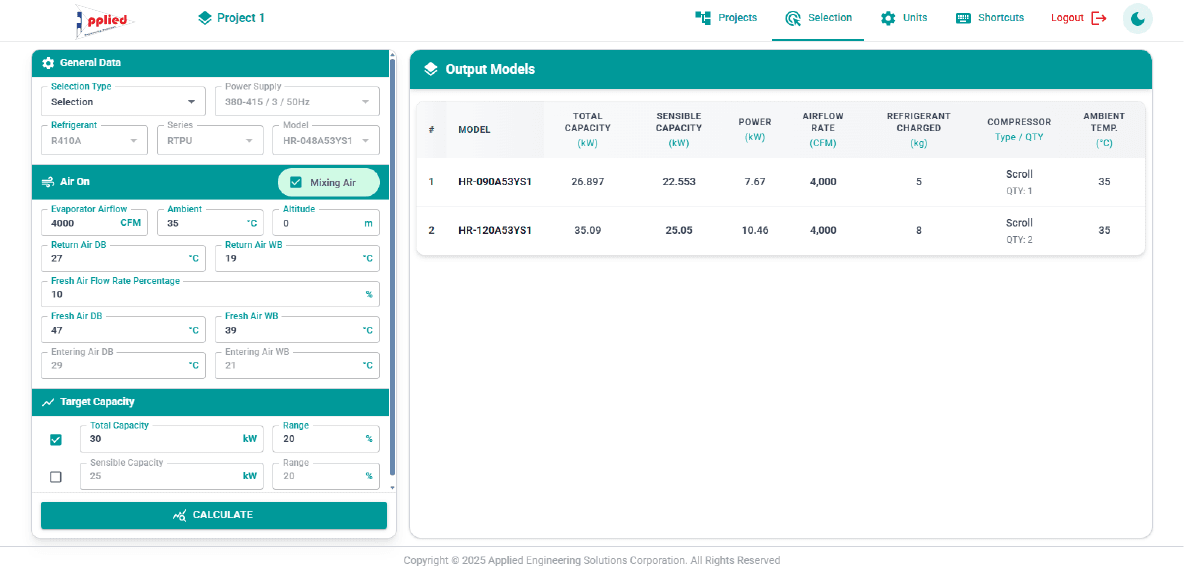Open the Shortcuts tab

(x=990, y=18)
